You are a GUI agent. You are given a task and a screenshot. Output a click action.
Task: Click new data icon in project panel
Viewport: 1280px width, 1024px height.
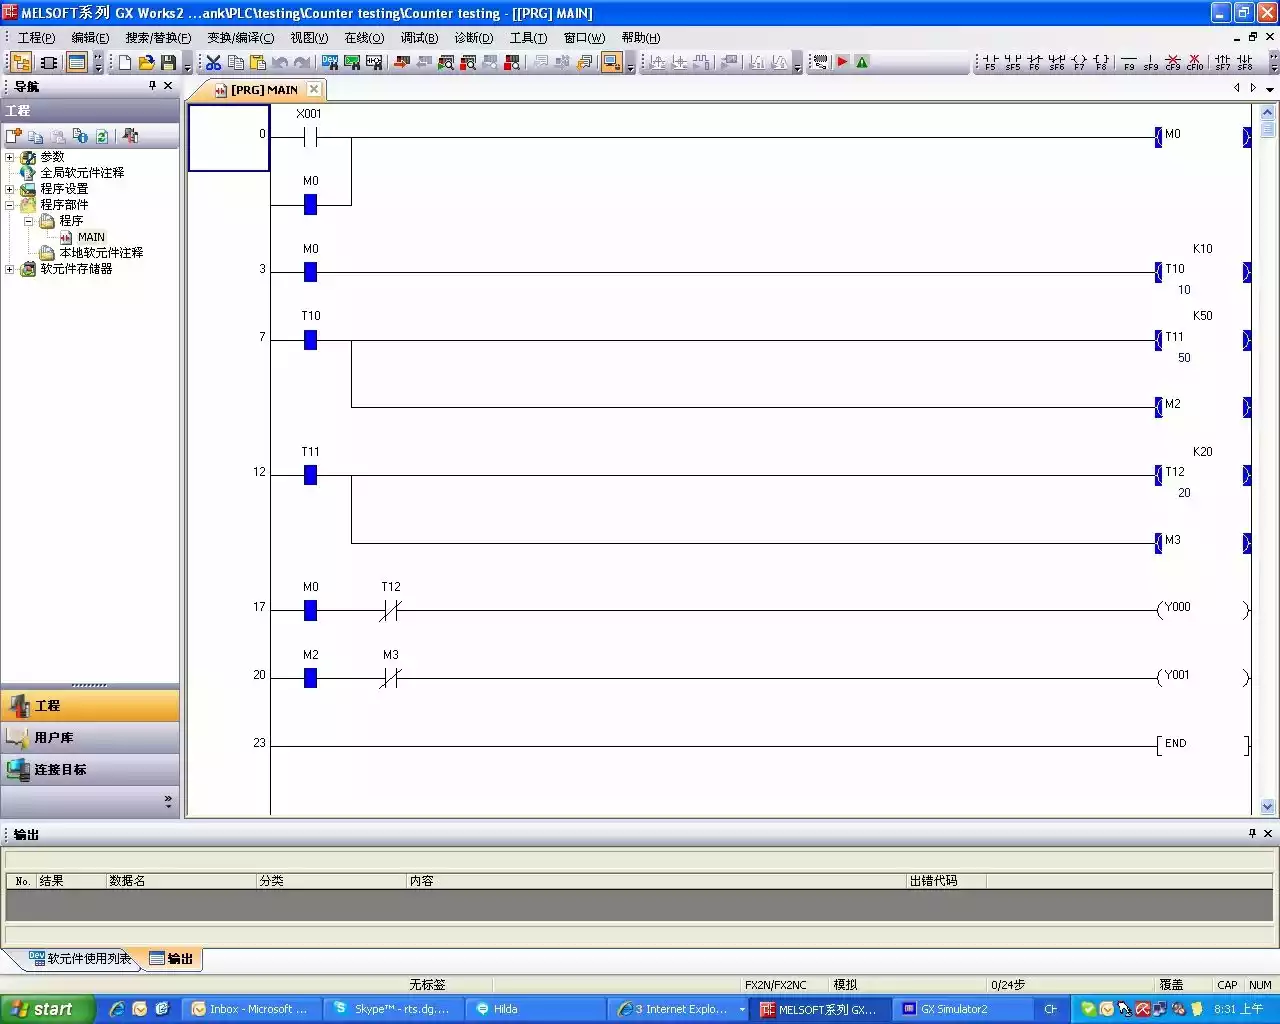click(14, 136)
